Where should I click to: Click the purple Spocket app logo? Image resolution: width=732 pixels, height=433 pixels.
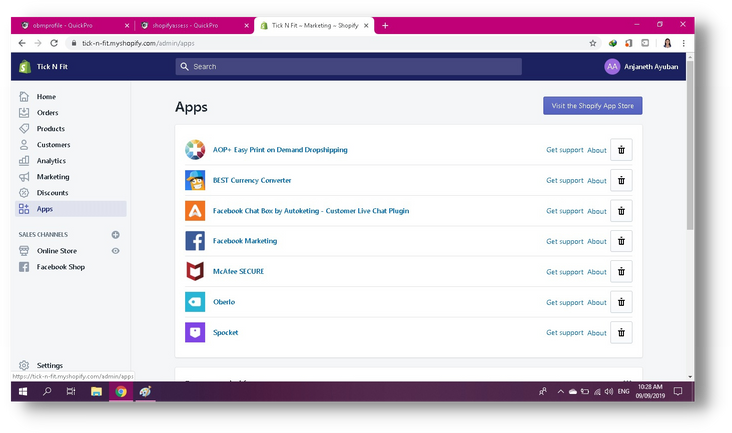[195, 332]
